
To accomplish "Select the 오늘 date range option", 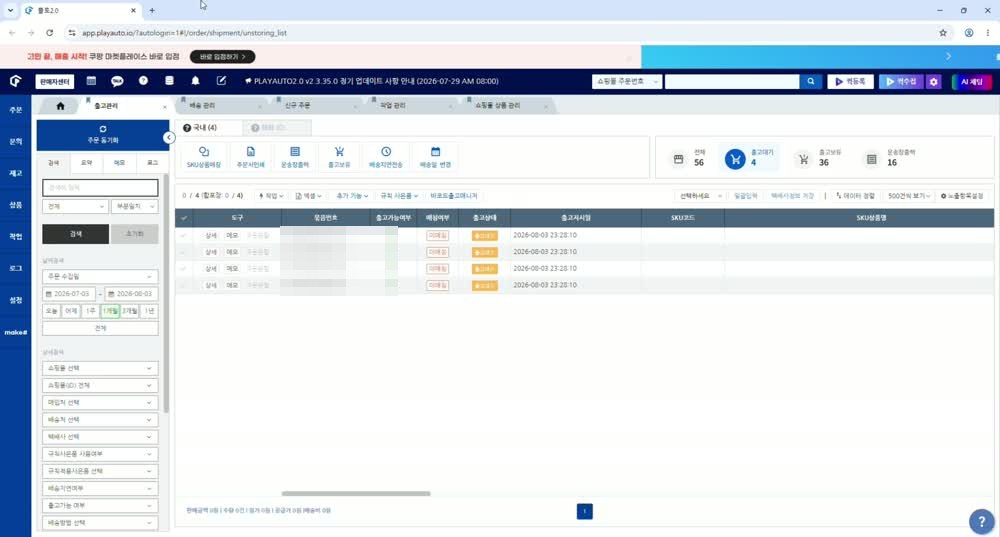I will 52,311.
